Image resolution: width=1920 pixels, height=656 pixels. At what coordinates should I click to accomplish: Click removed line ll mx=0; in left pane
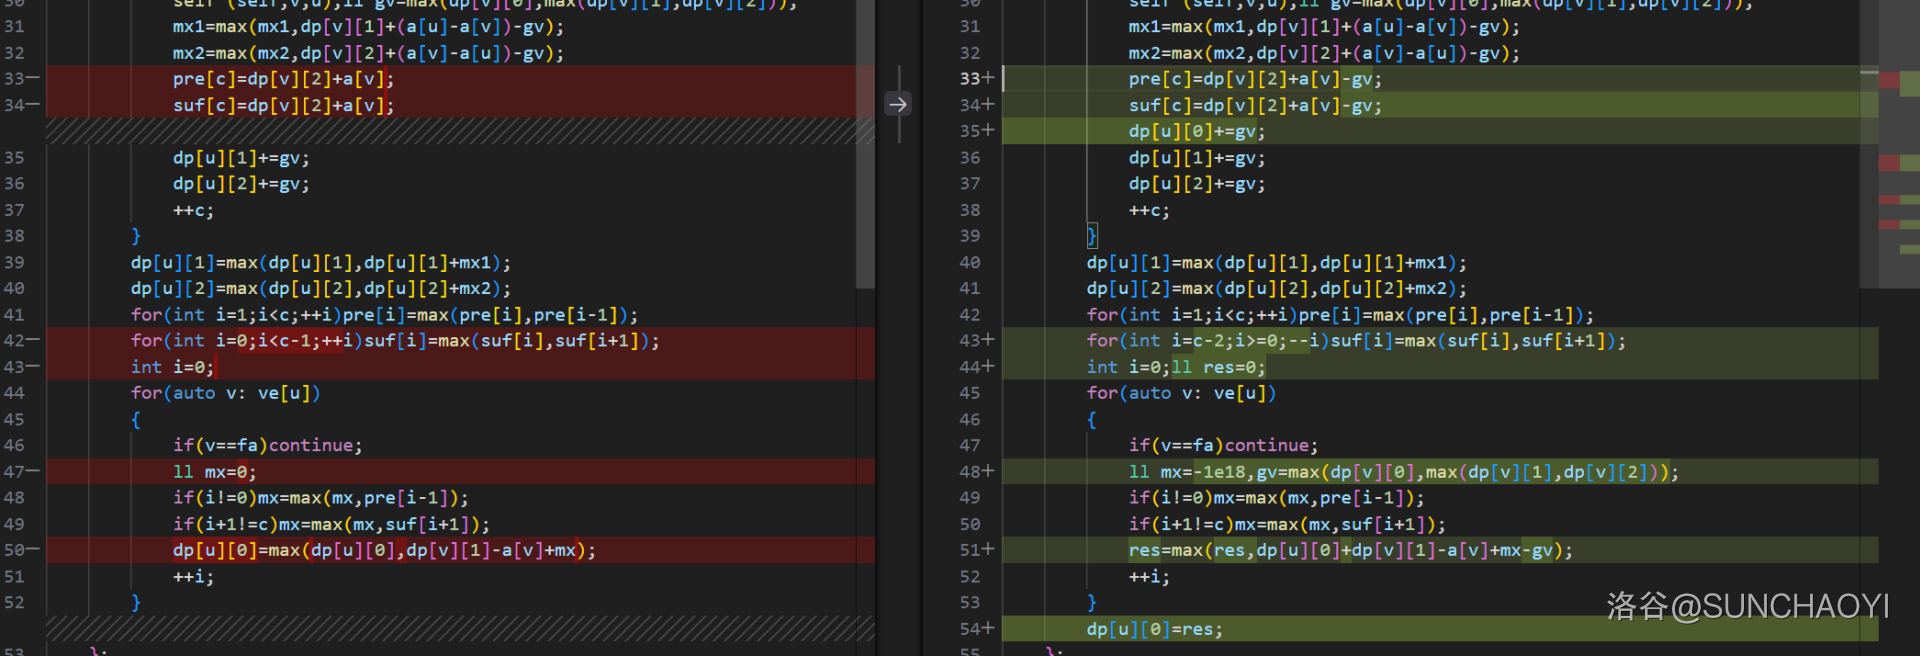coord(214,472)
